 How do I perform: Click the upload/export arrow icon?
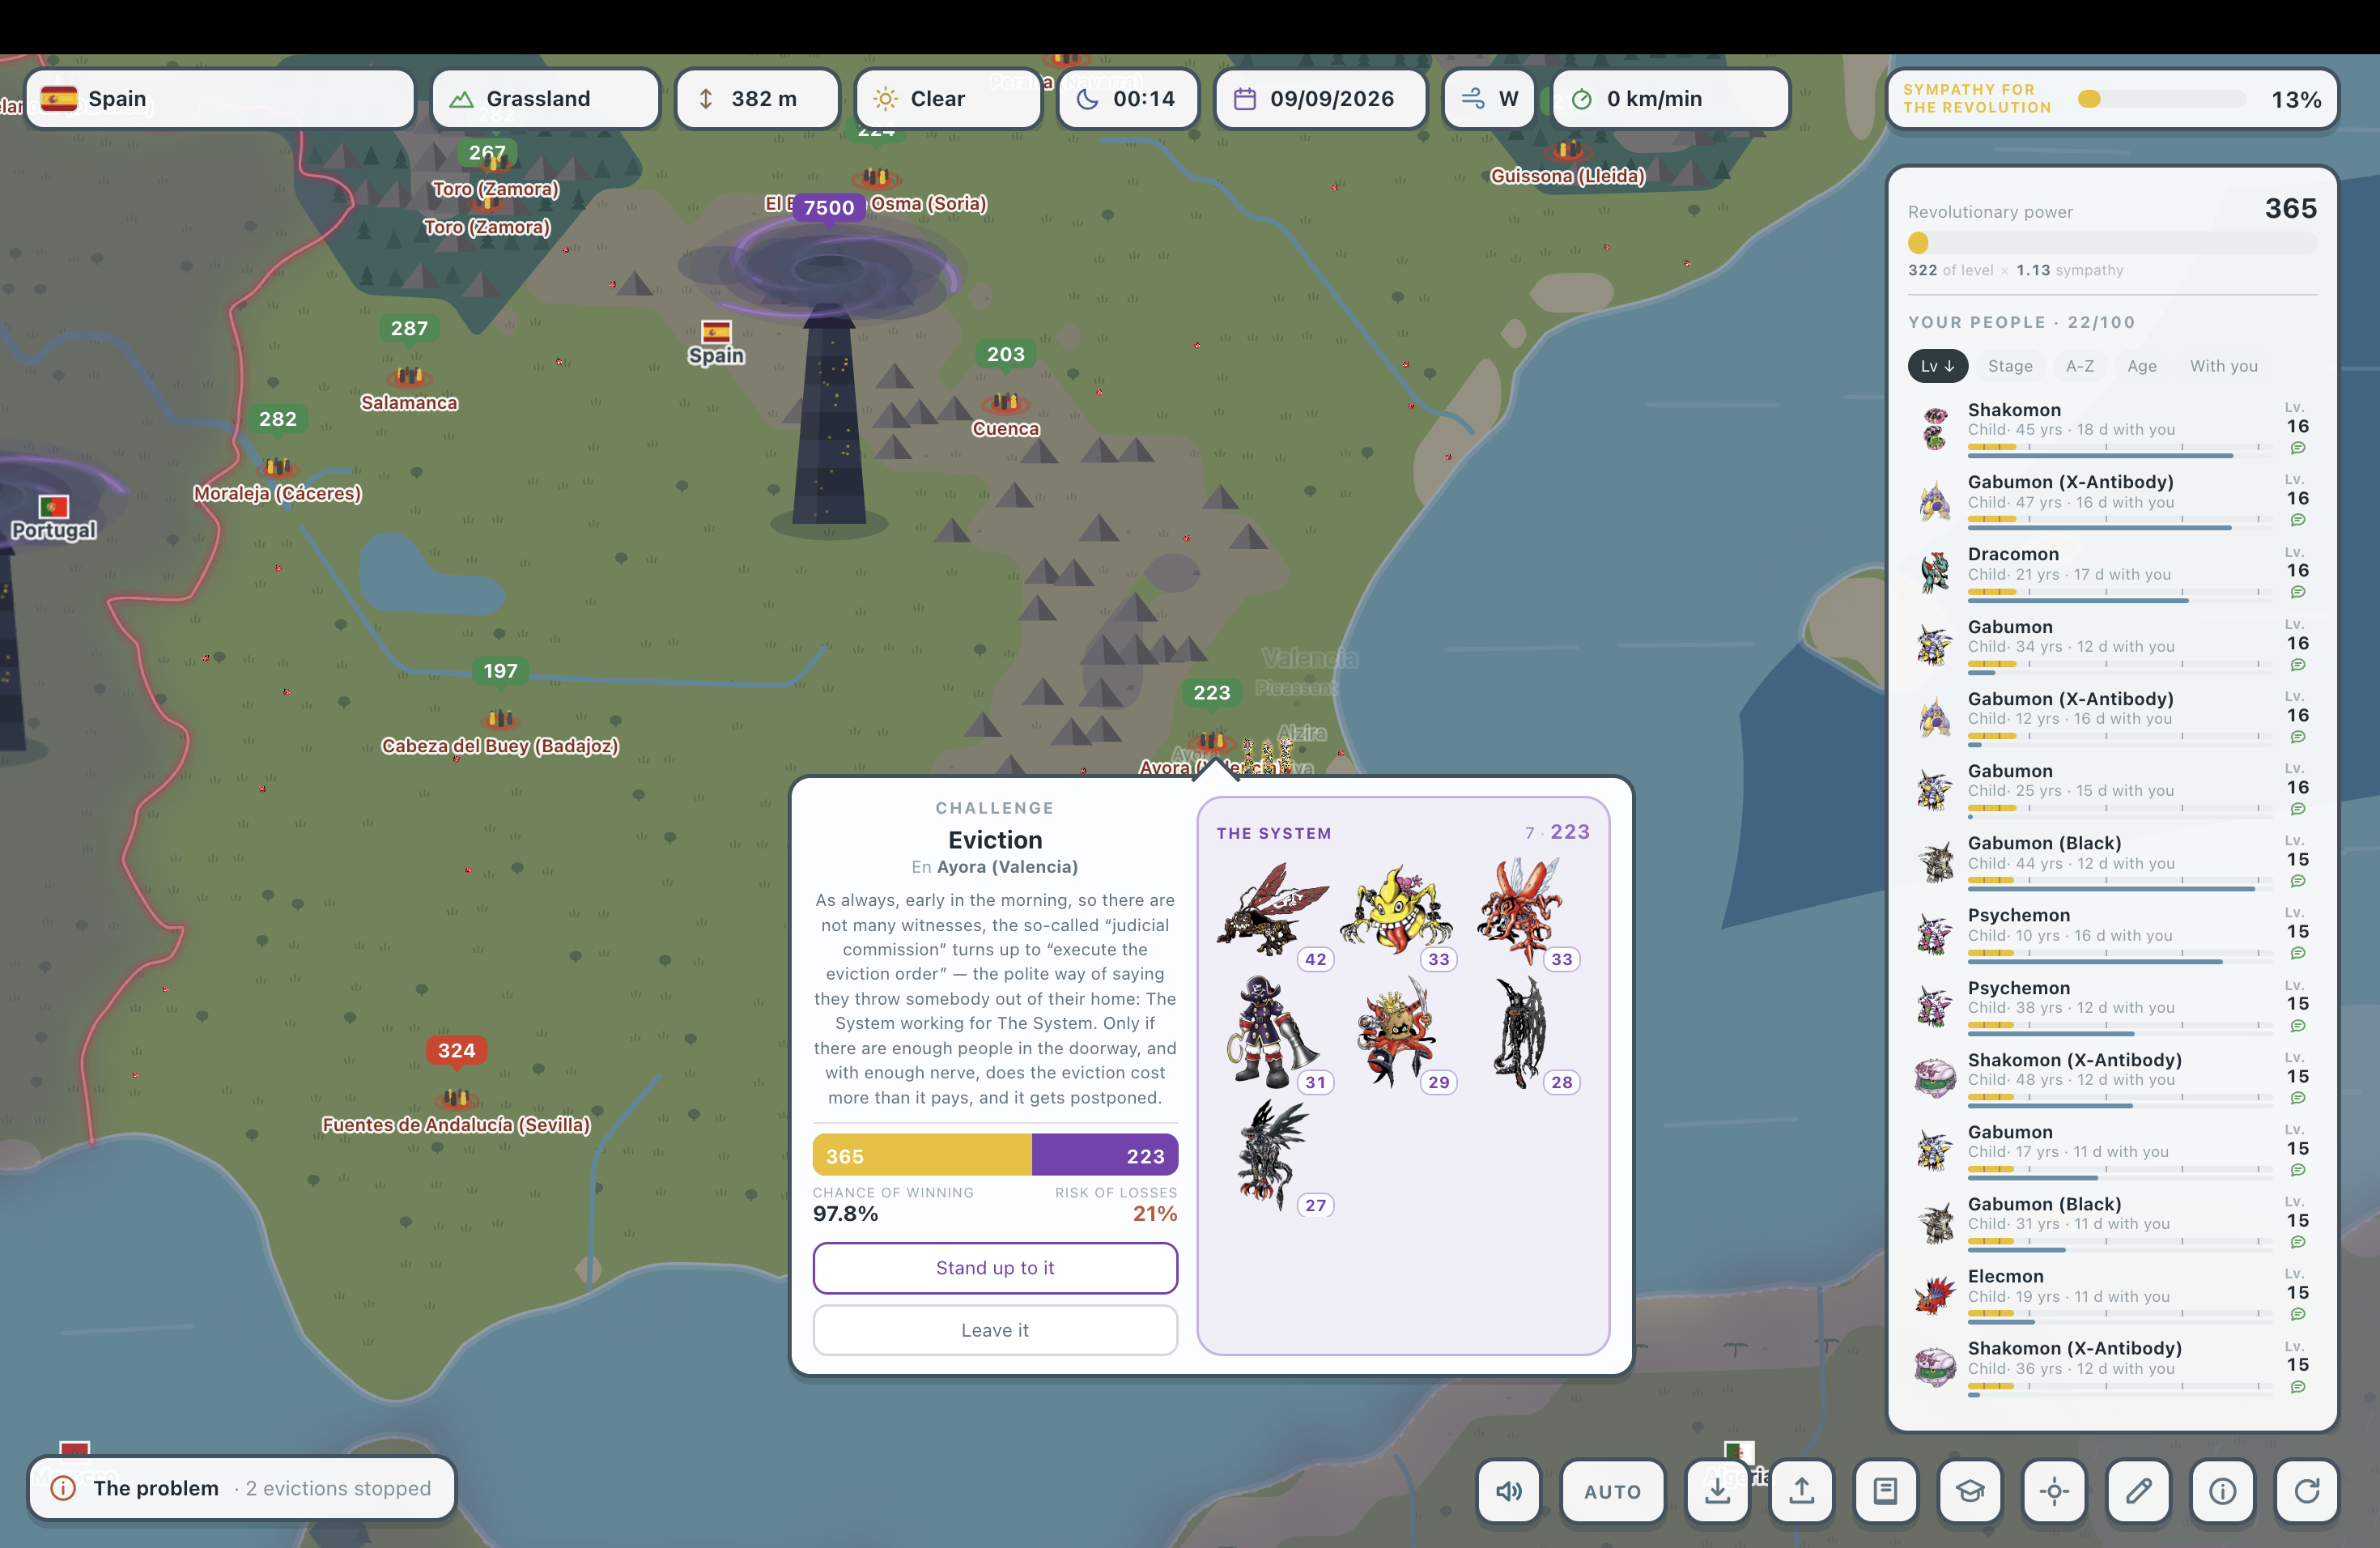point(1801,1491)
